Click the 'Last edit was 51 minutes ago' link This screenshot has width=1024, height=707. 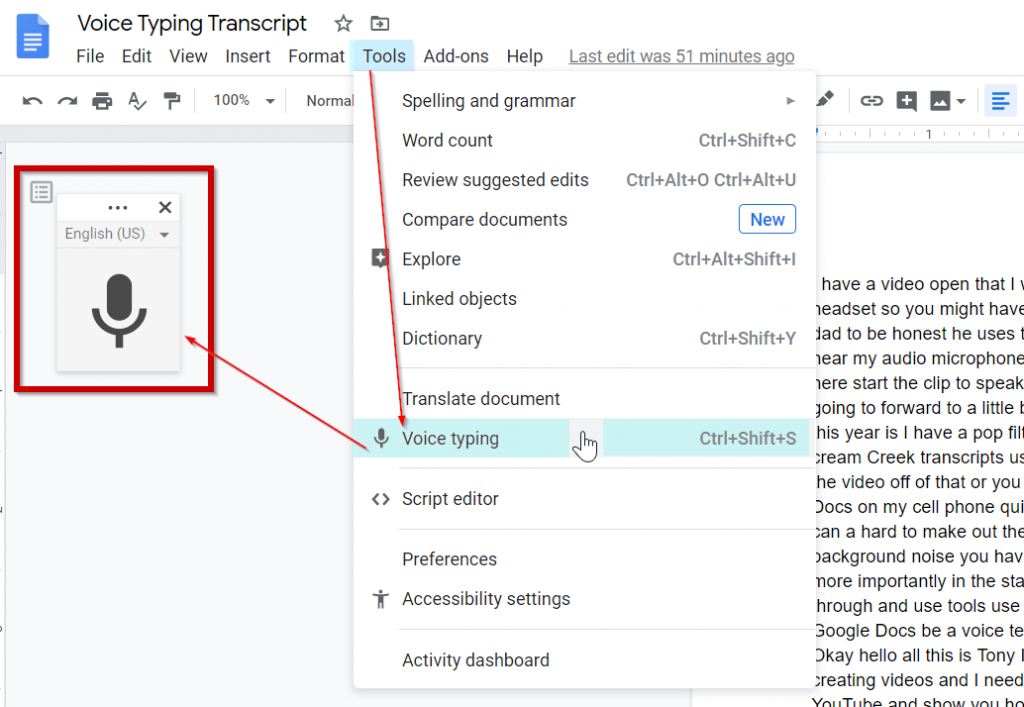point(681,57)
